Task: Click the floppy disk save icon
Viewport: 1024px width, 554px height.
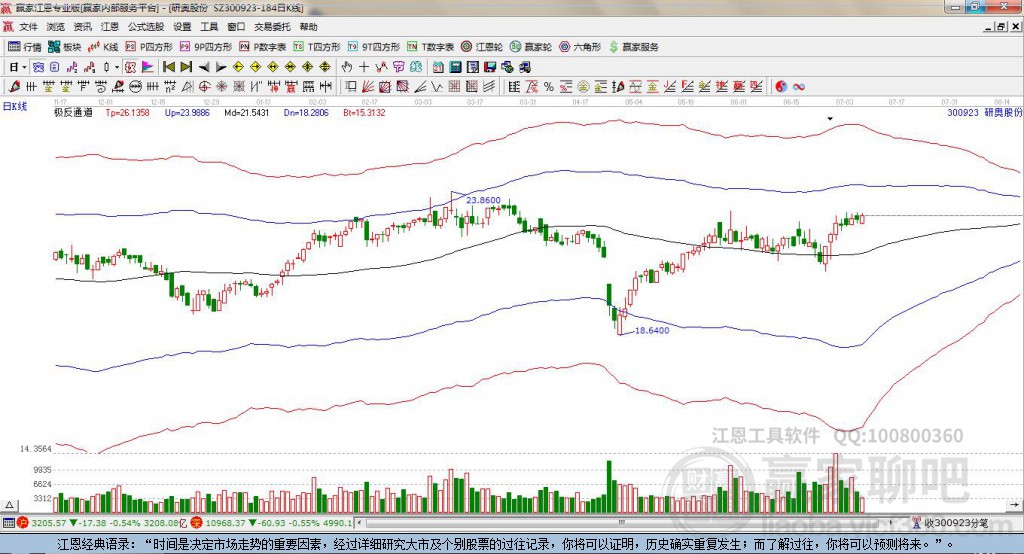Action: [490, 67]
